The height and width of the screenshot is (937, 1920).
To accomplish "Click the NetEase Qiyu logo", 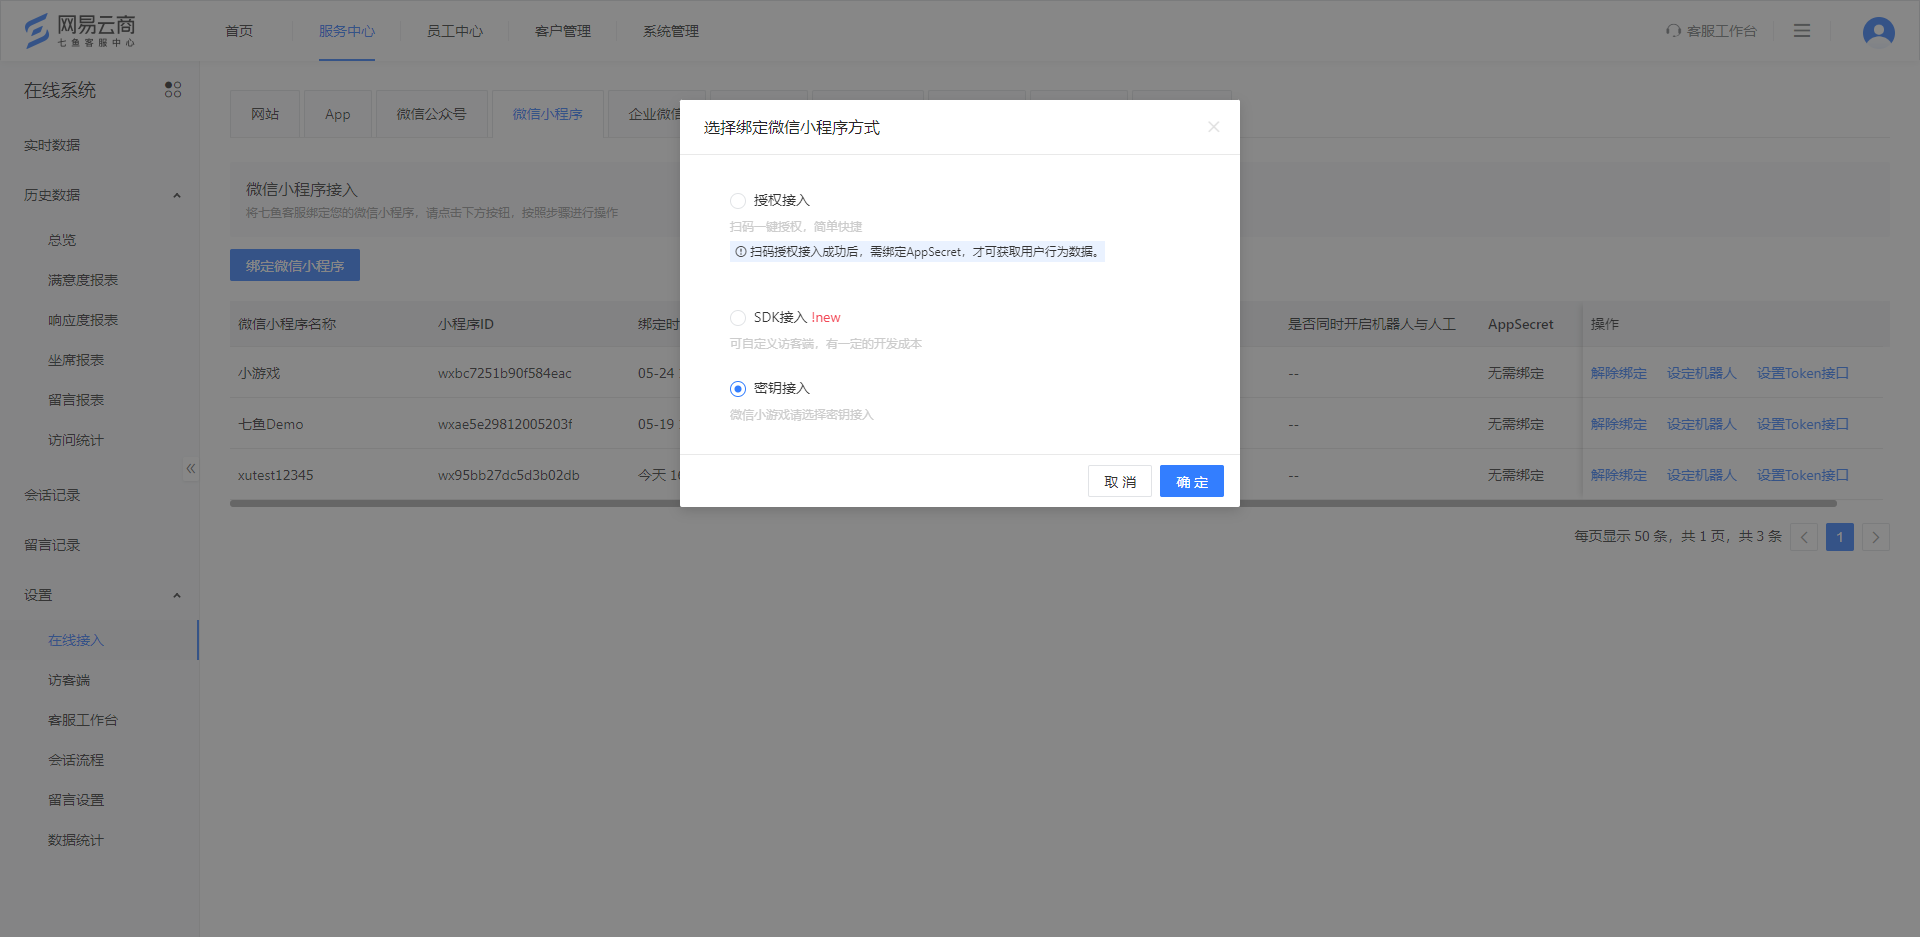I will pos(80,31).
